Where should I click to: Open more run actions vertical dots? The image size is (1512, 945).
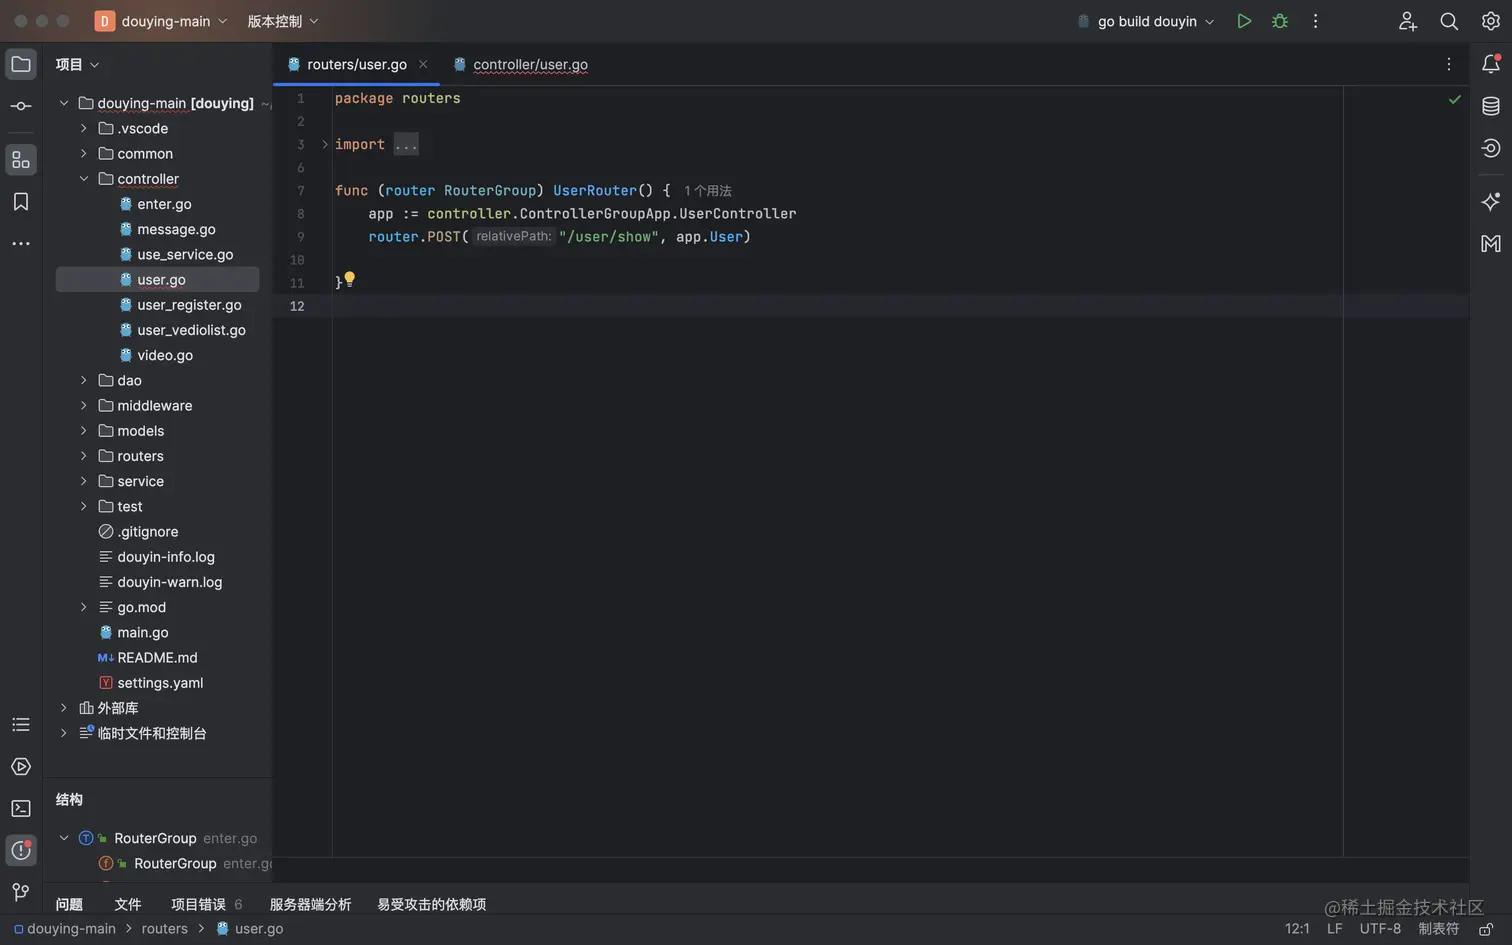(x=1316, y=21)
